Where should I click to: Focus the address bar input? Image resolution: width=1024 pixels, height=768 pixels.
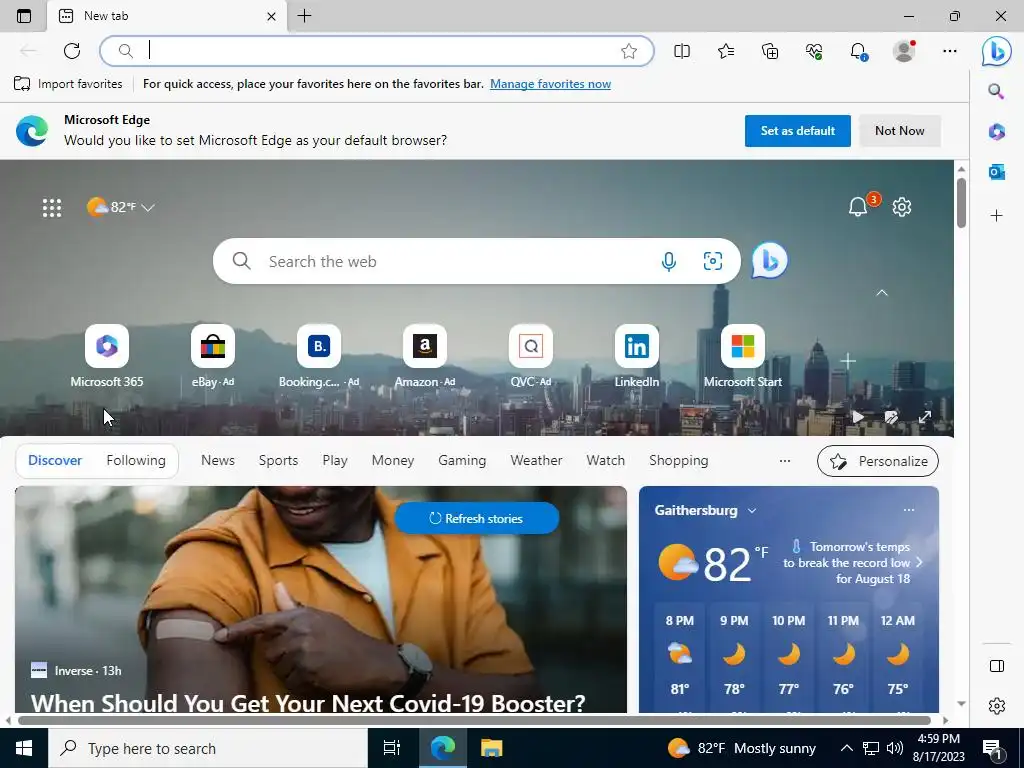point(377,51)
